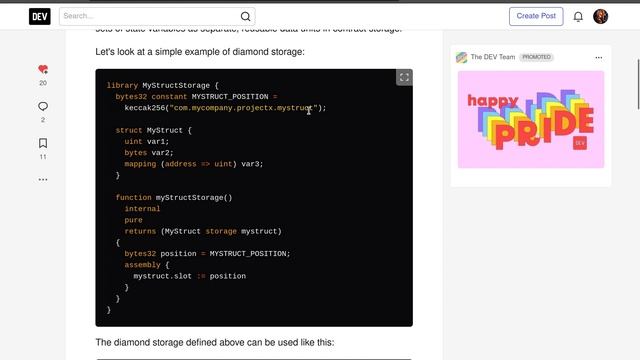Enter fullscreen mode for the code block

point(404,78)
